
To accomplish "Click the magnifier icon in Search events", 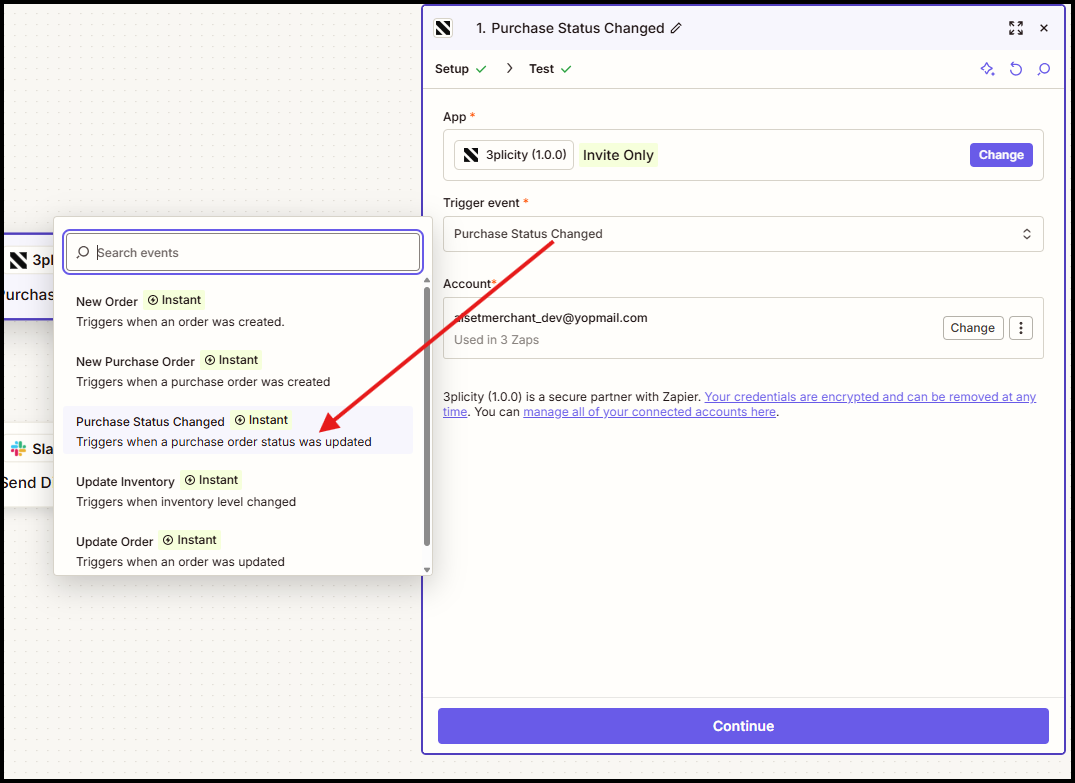I will (x=82, y=252).
